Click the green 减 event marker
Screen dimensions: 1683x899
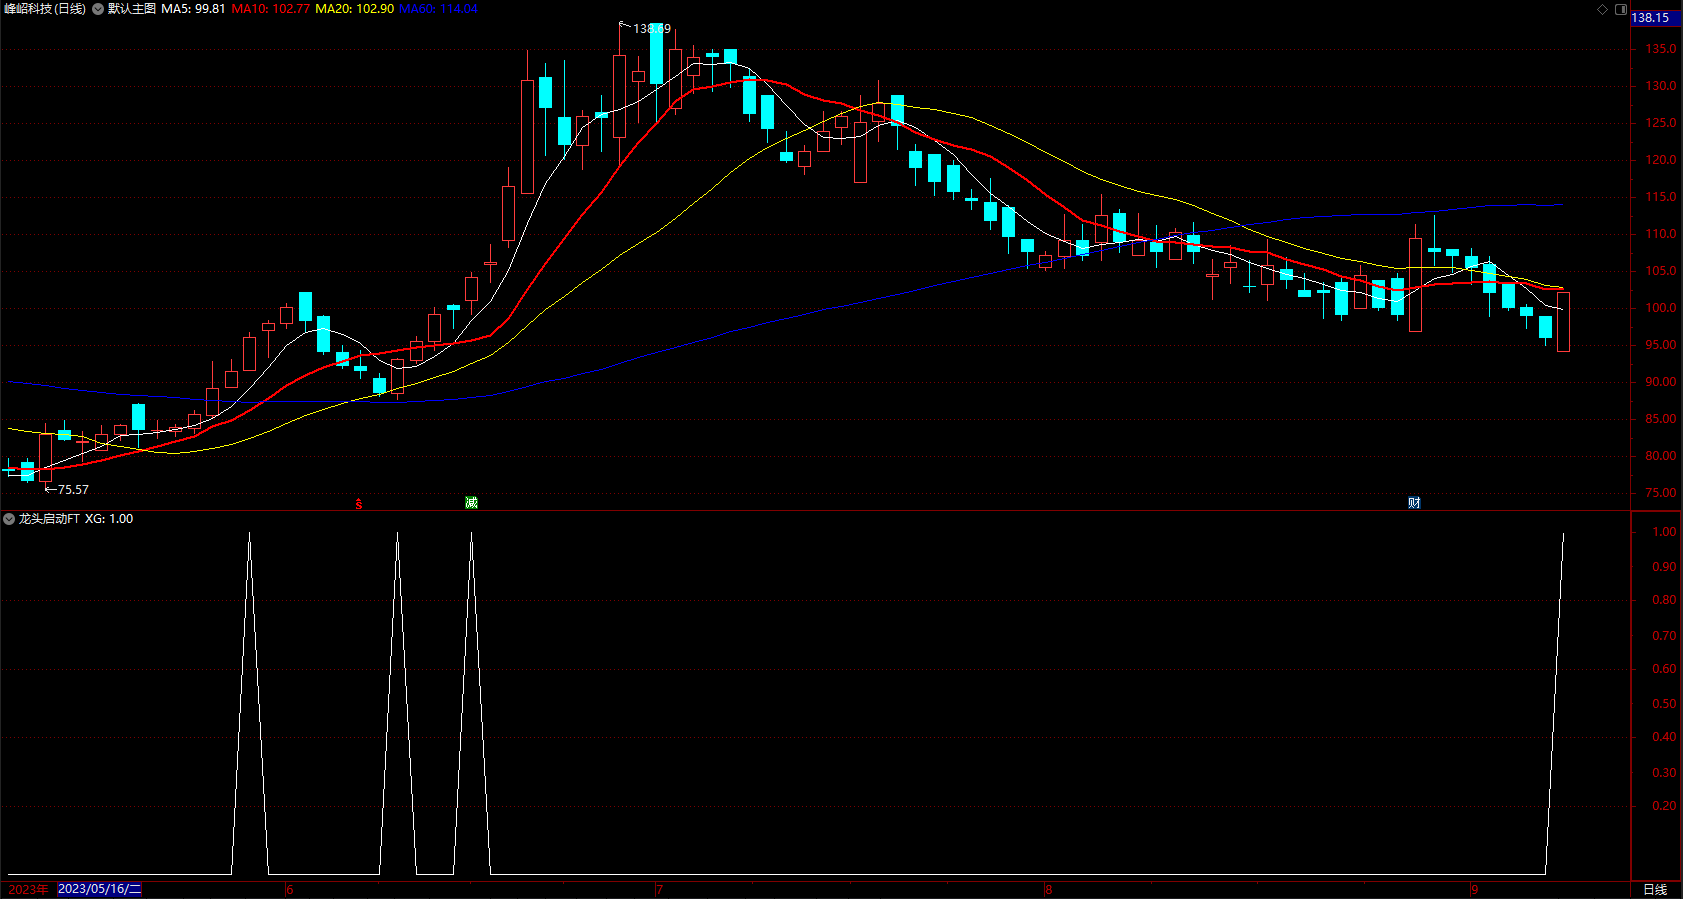coord(471,503)
